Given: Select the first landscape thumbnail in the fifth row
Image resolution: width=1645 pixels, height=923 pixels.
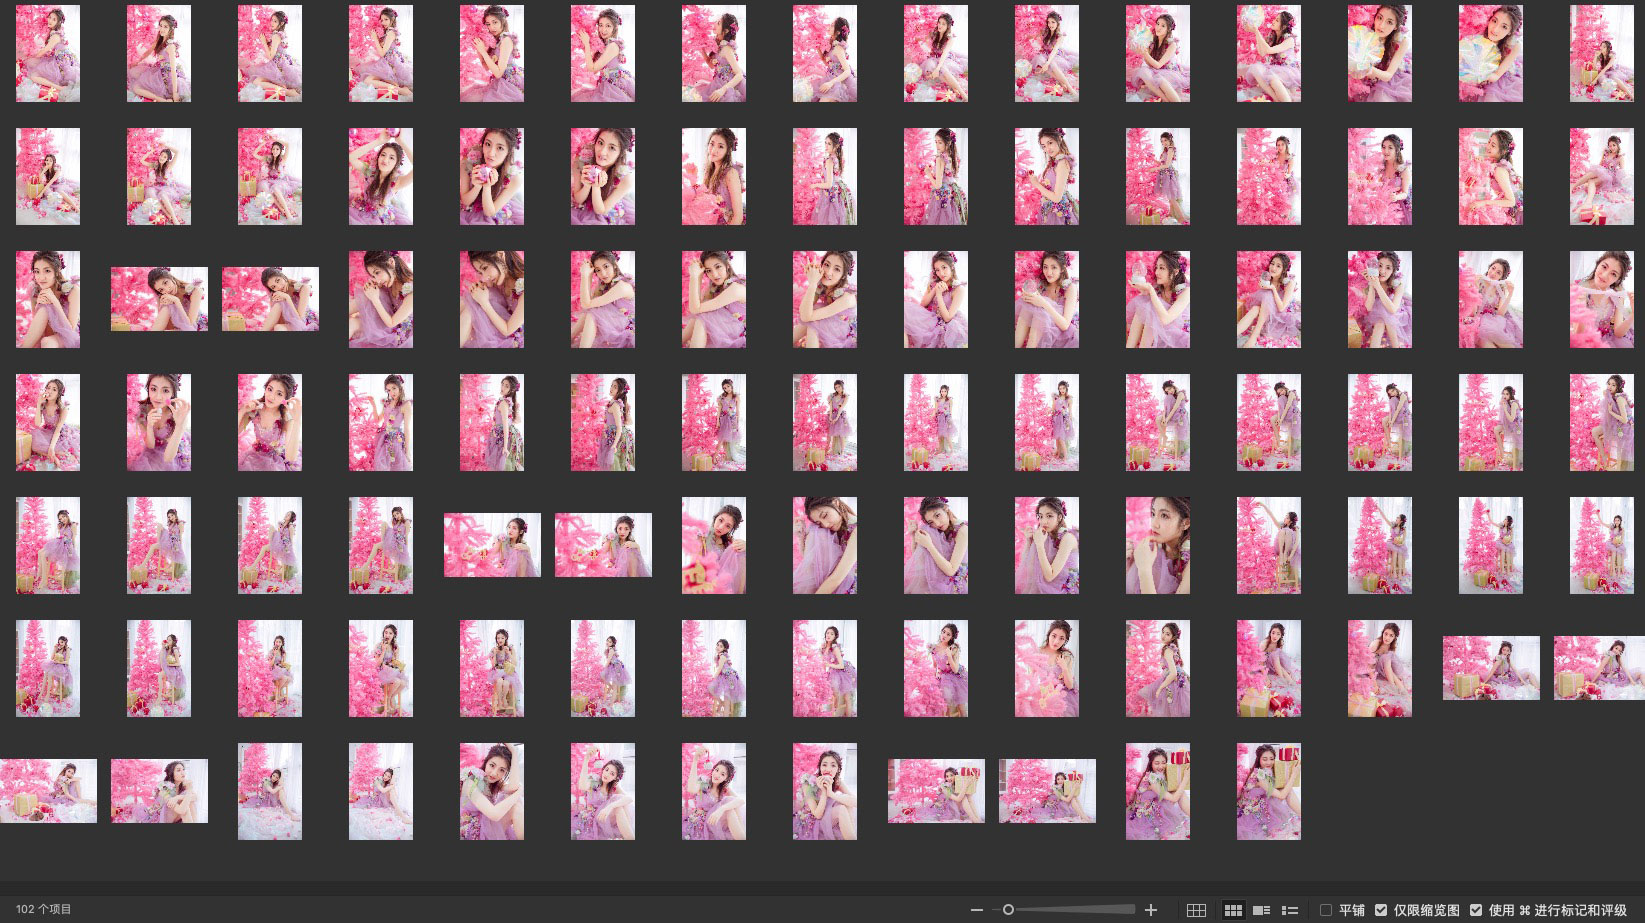Looking at the screenshot, I should point(492,545).
